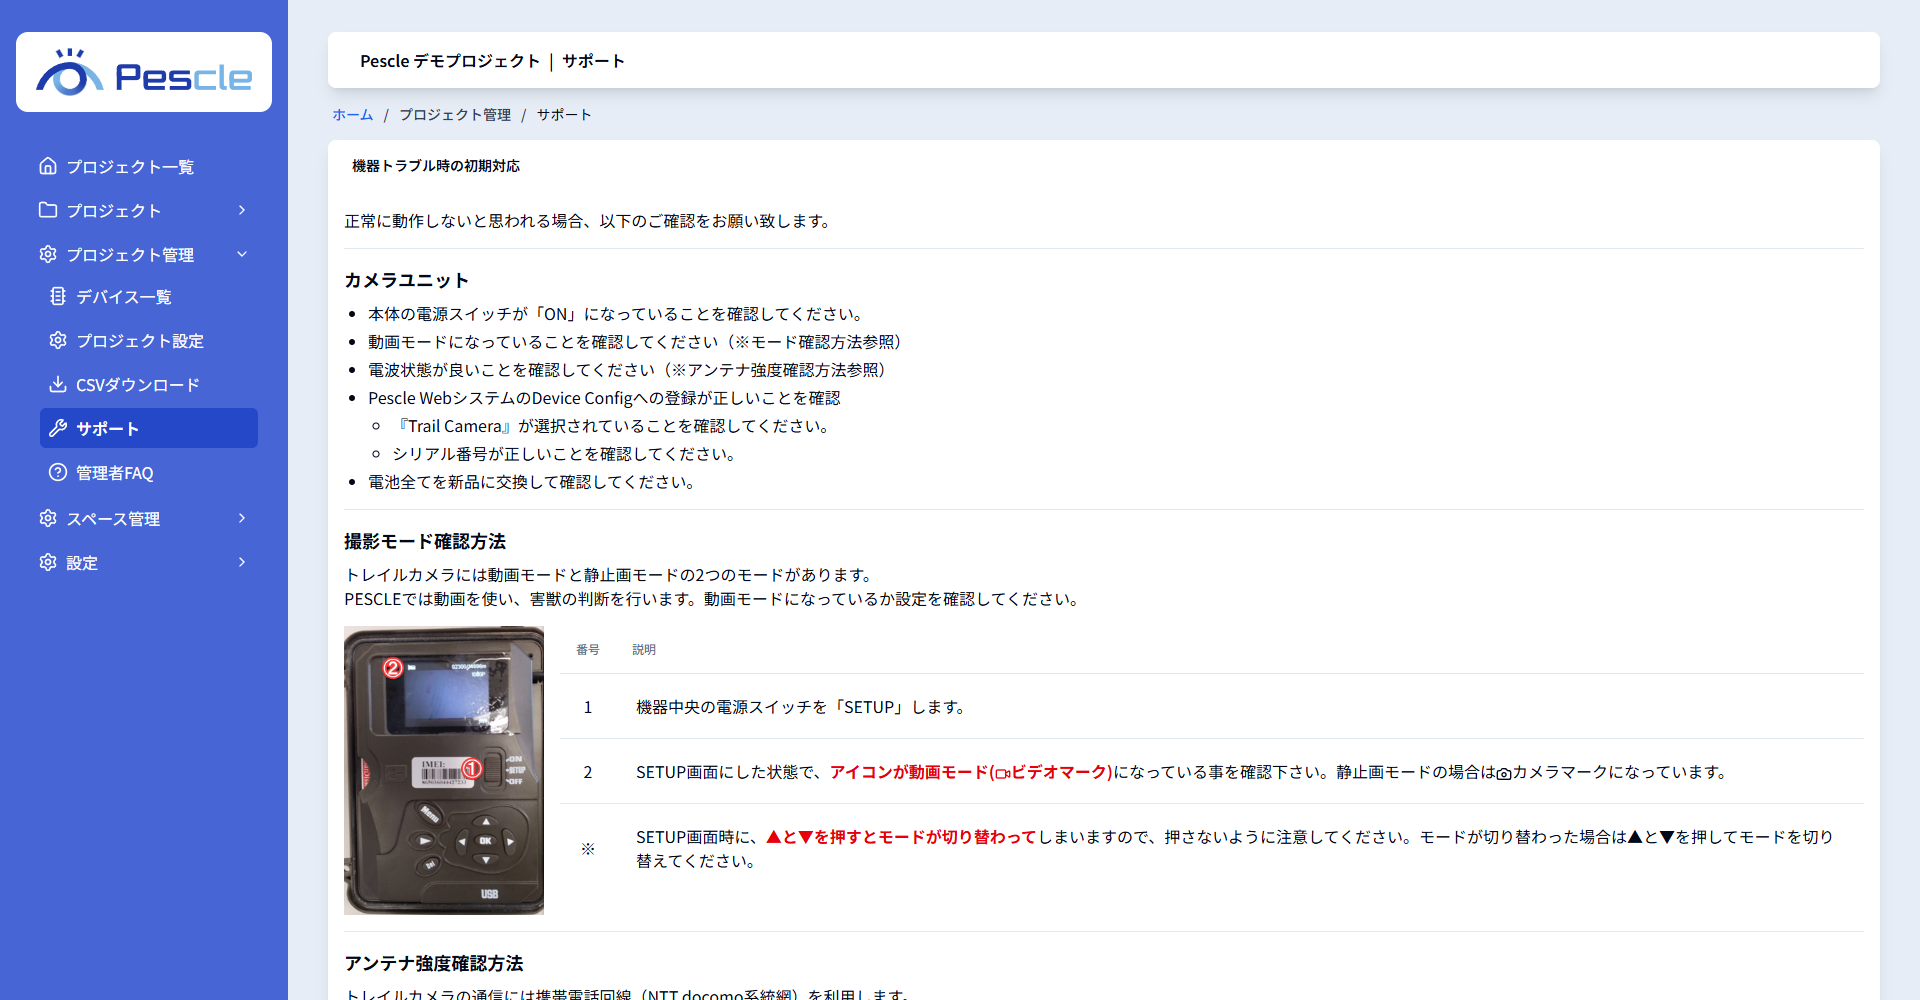Collapse the プロジェクト管理 chevron
Viewport: 1920px width, 1000px height.
coord(242,254)
